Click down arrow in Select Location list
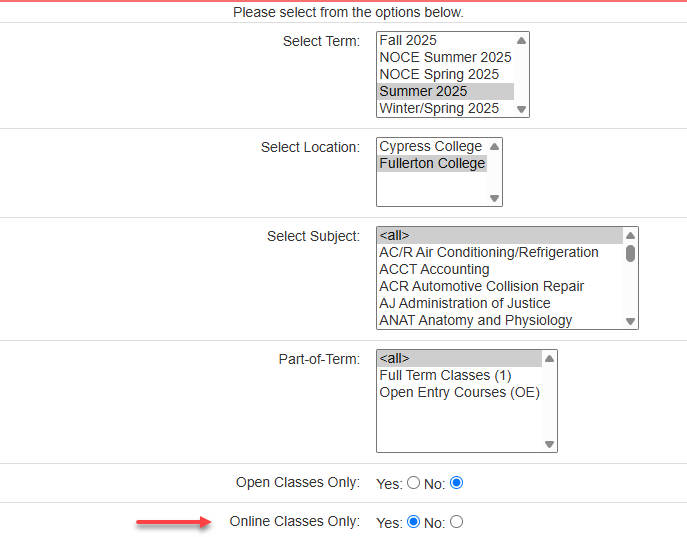The width and height of the screenshot is (687, 537). click(x=494, y=198)
